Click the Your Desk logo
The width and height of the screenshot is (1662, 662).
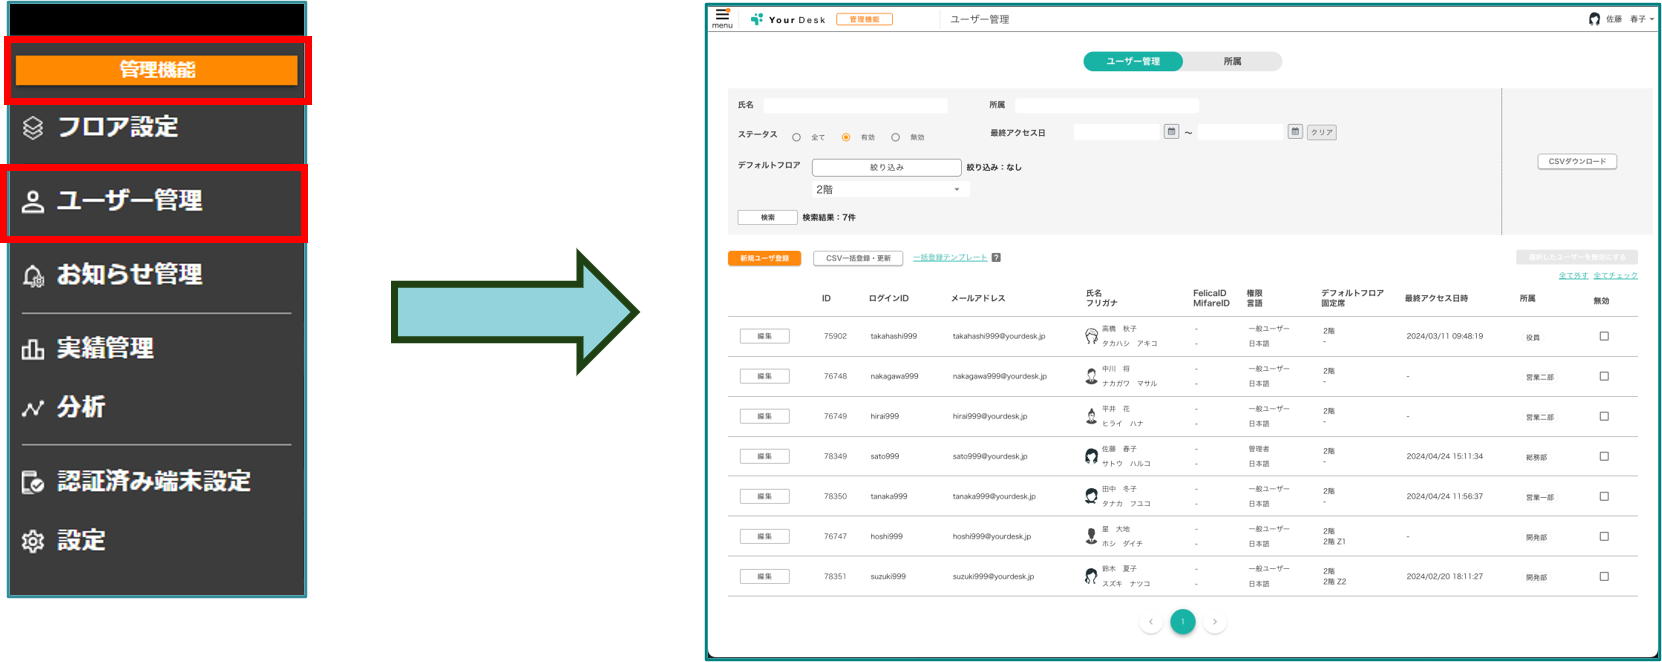tap(788, 19)
